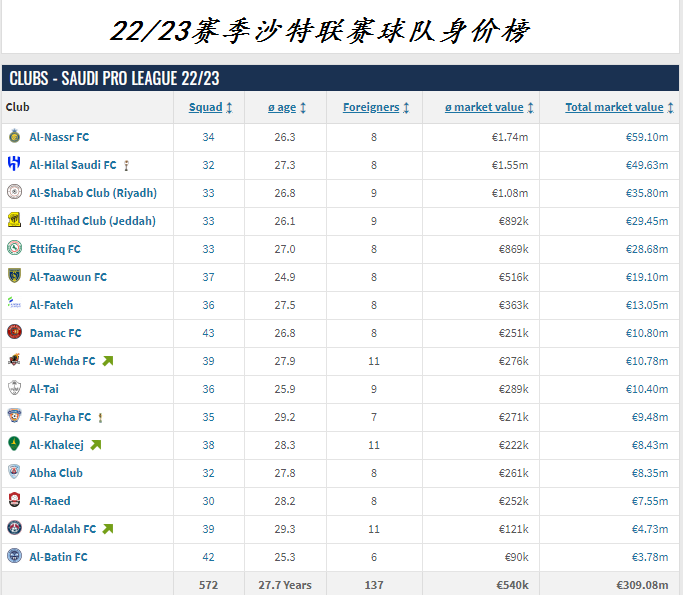This screenshot has width=683, height=595.
Task: Click the Al-Khaleej club name
Action: coord(56,445)
